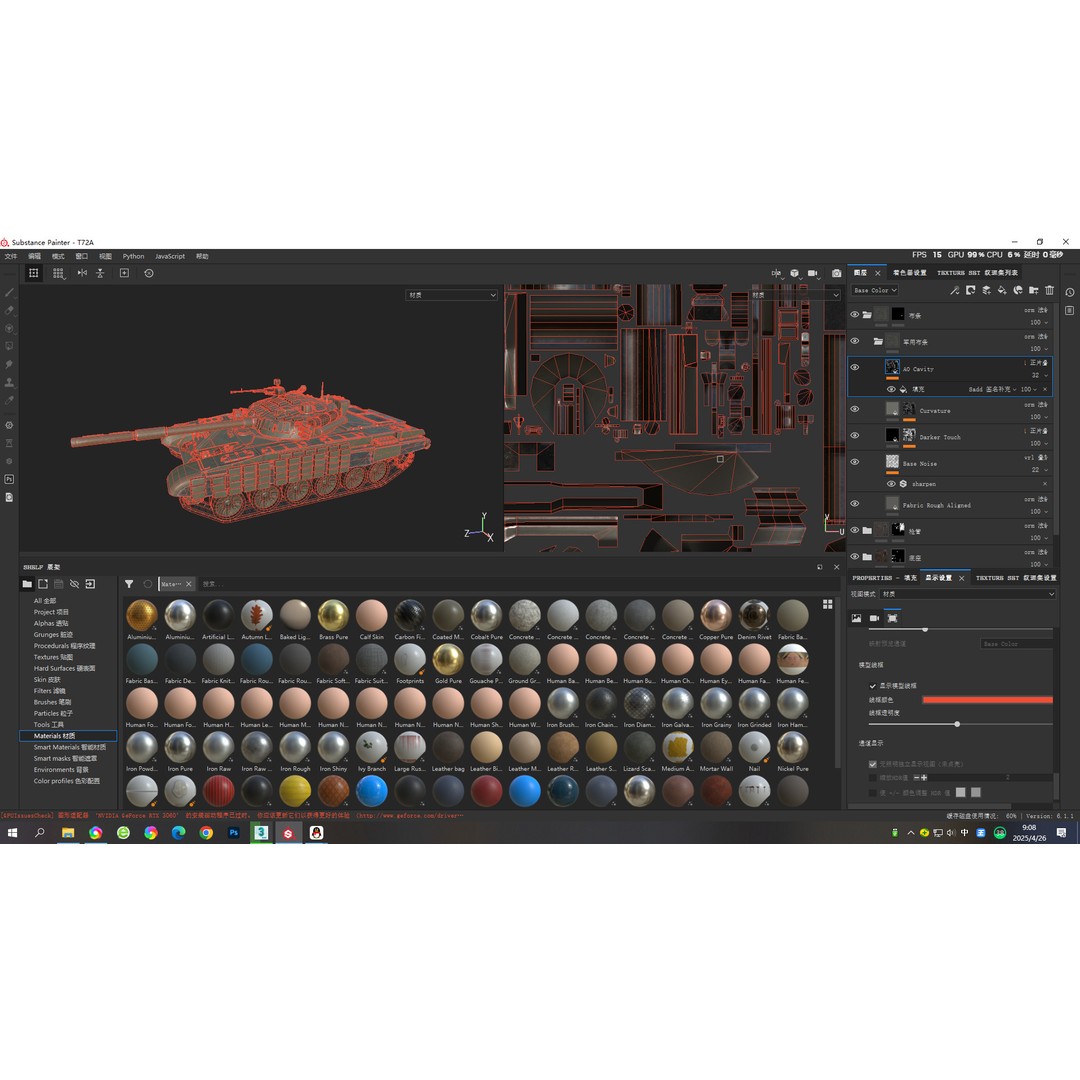The image size is (1080, 1080).
Task: Create a new folder group in layers
Action: point(1034,291)
